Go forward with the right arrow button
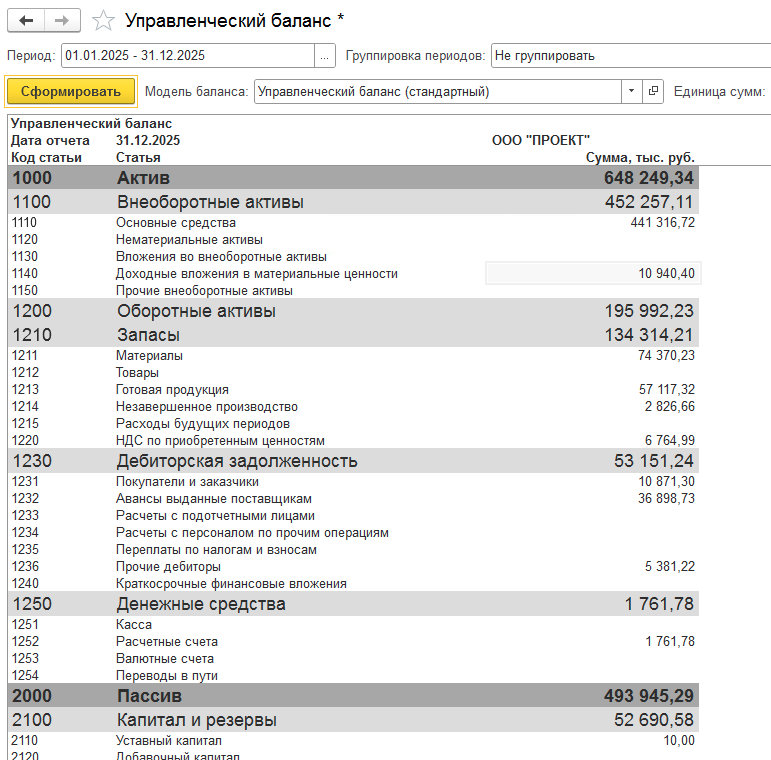This screenshot has width=771, height=760. (x=62, y=21)
